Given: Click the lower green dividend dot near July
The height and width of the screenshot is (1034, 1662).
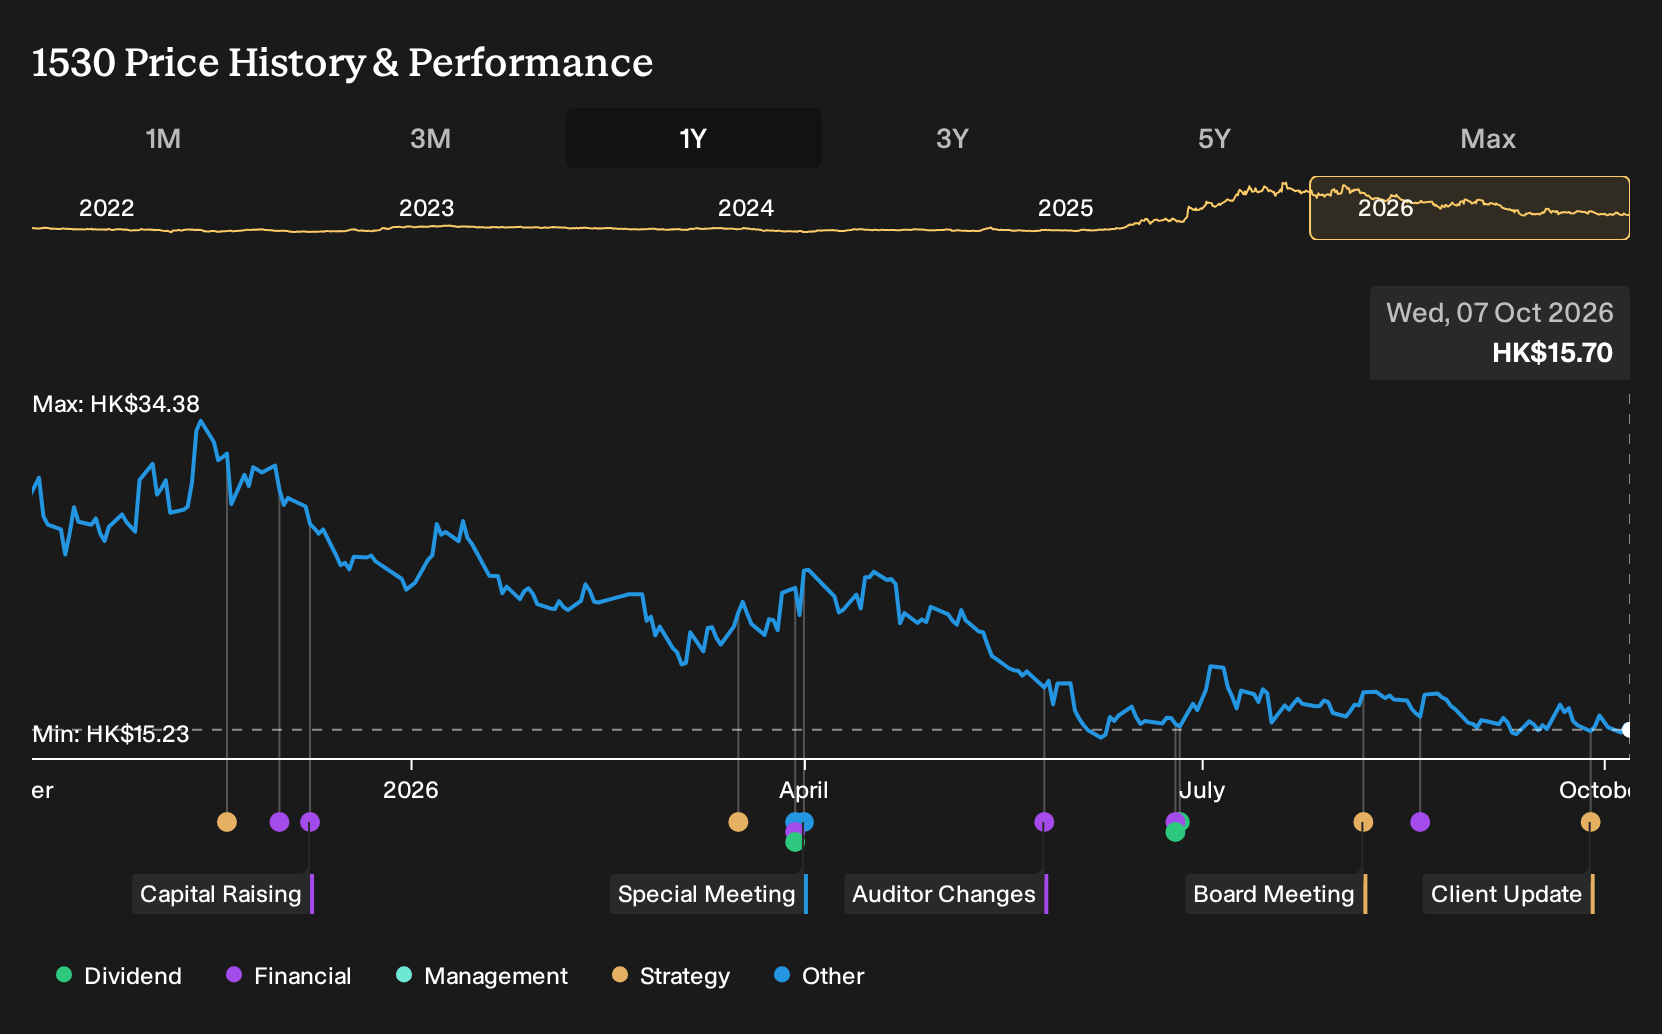Looking at the screenshot, I should point(1175,832).
